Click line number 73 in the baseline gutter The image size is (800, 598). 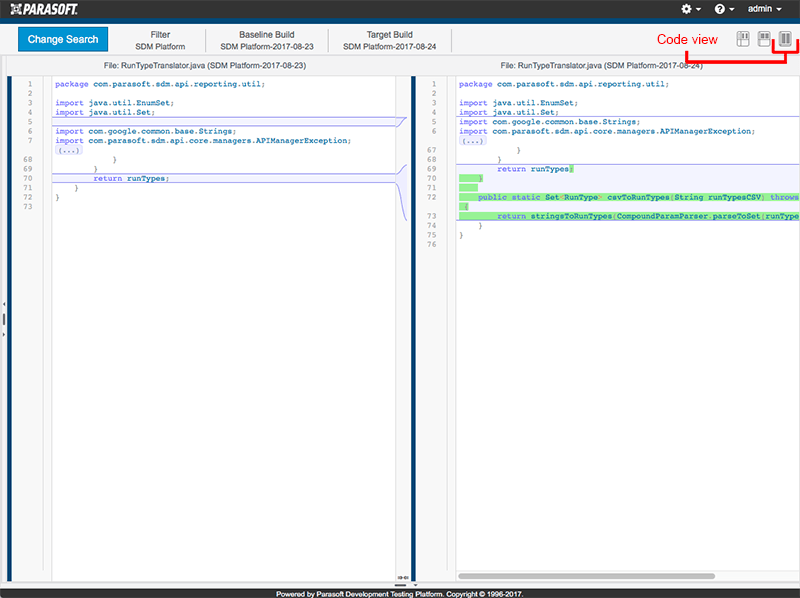point(28,207)
